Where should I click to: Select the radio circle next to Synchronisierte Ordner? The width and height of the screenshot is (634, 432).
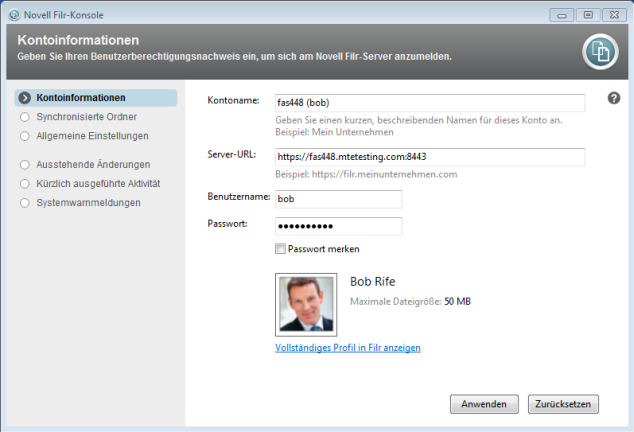pos(25,117)
